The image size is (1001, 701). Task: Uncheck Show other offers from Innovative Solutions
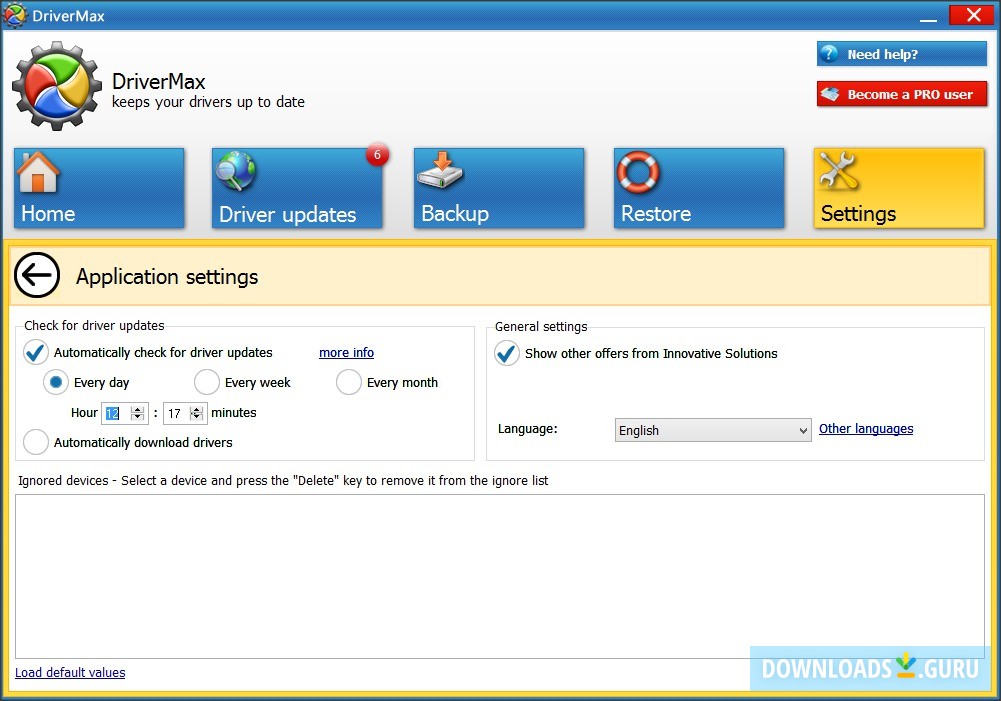tap(506, 353)
